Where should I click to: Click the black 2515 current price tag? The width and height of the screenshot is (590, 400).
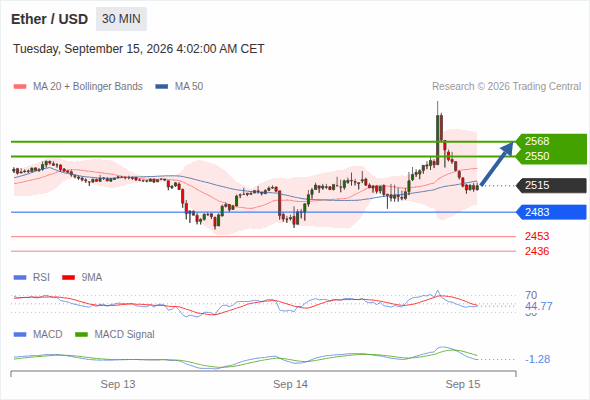click(551, 186)
